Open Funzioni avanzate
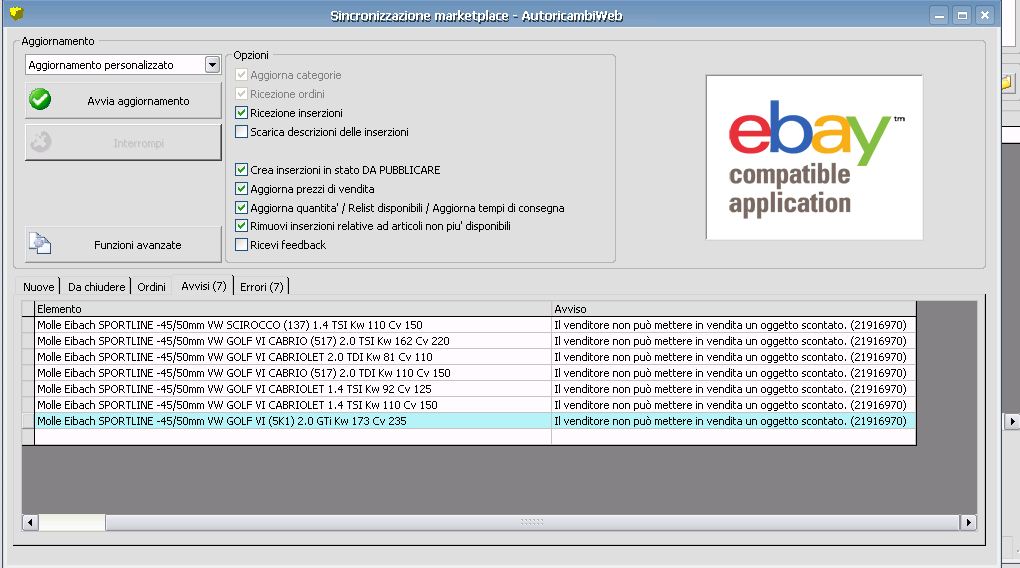Screen dimensions: 1020x568 (123, 245)
